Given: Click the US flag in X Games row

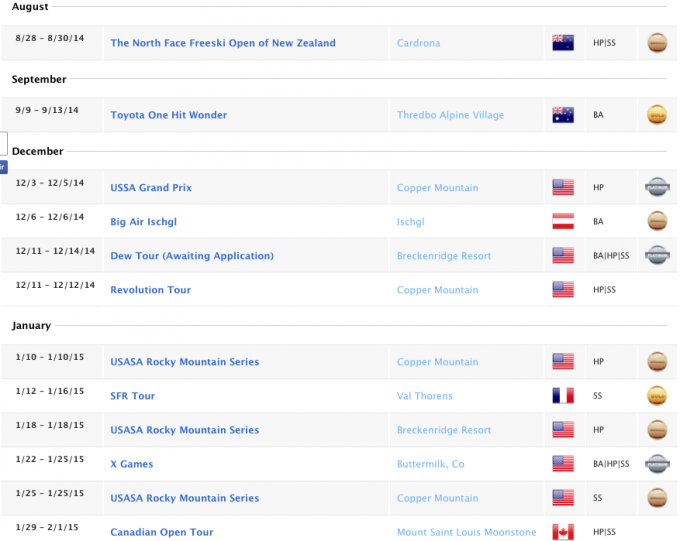Looking at the screenshot, I should coord(563,464).
